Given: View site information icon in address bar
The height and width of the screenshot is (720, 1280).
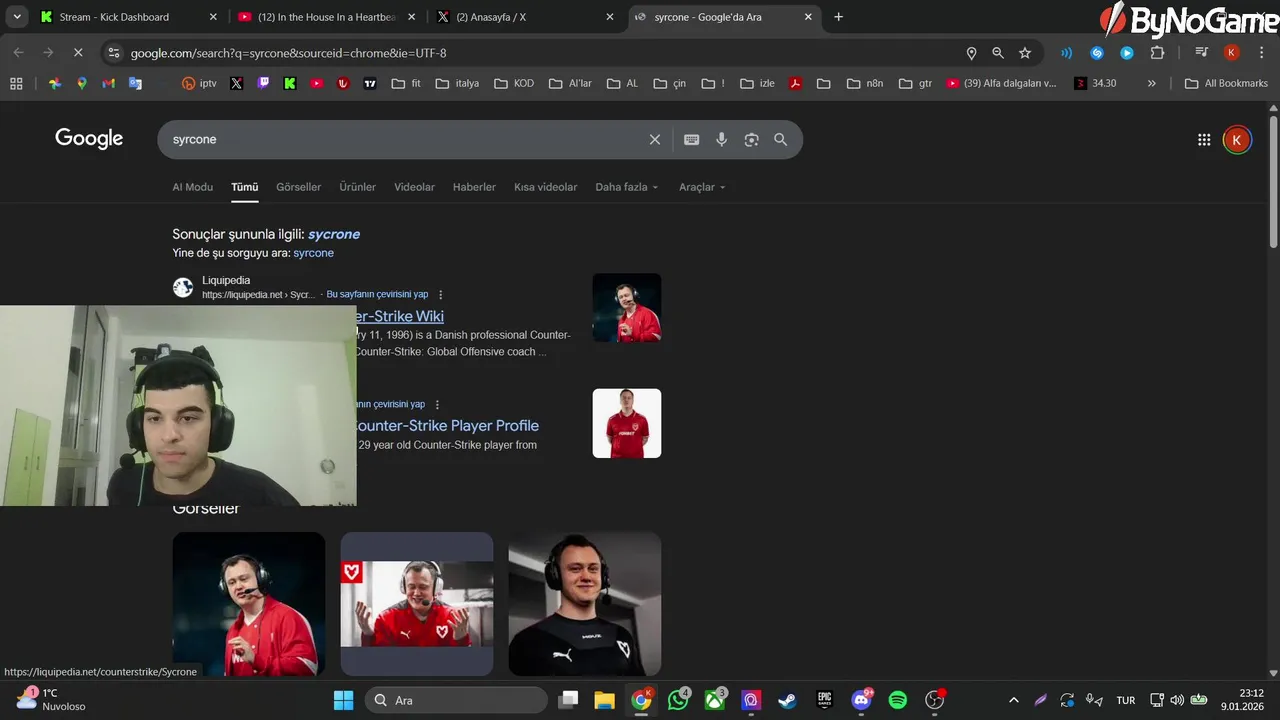Looking at the screenshot, I should pos(113,53).
